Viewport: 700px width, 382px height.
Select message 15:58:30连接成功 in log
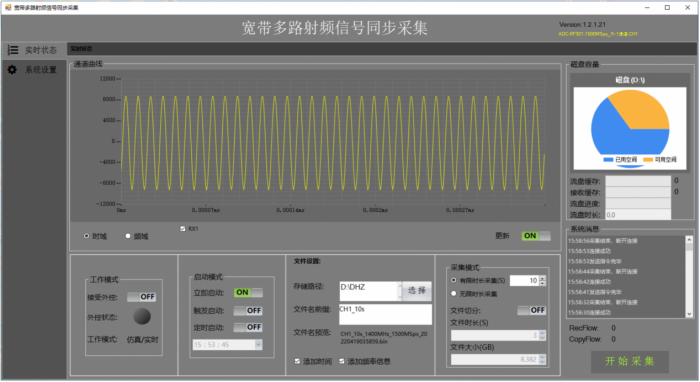tap(589, 313)
